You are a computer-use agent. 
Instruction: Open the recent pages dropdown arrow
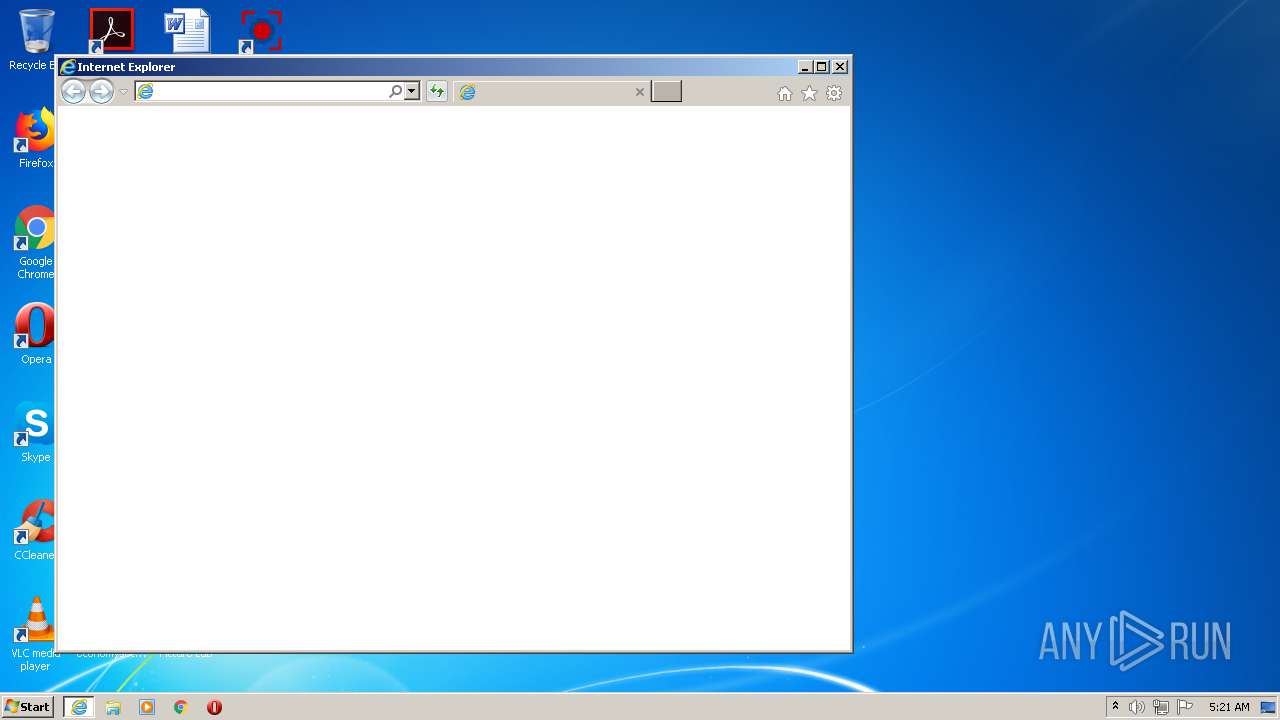point(123,92)
